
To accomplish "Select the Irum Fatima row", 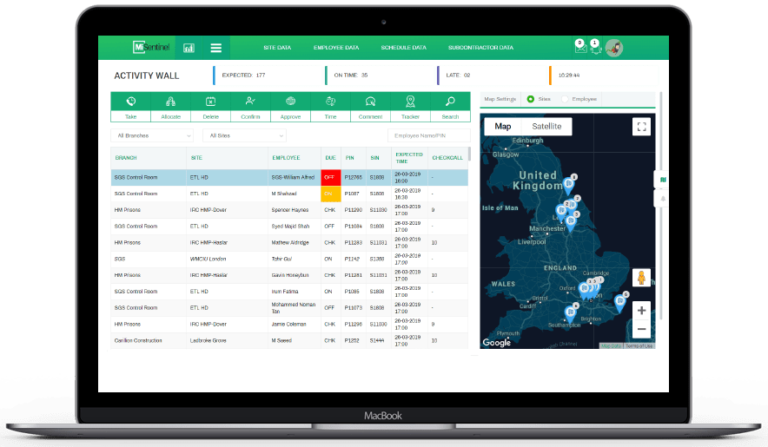I will 289,291.
